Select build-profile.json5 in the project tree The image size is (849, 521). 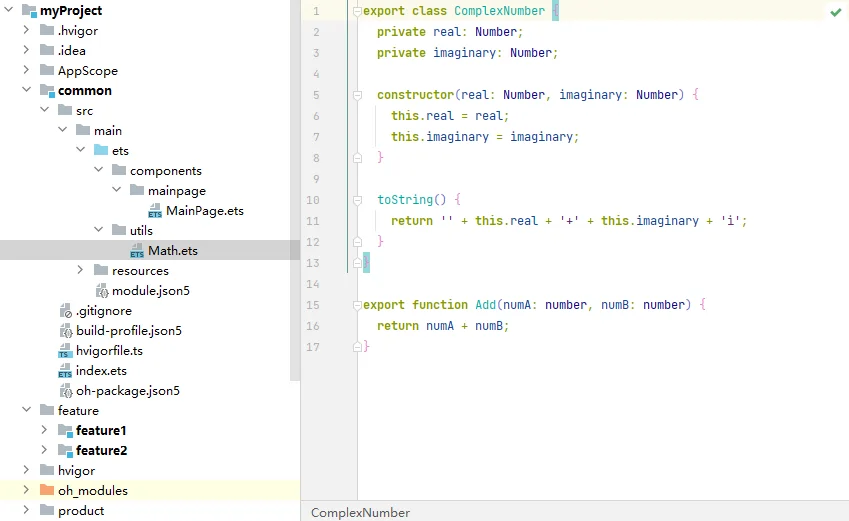point(129,330)
